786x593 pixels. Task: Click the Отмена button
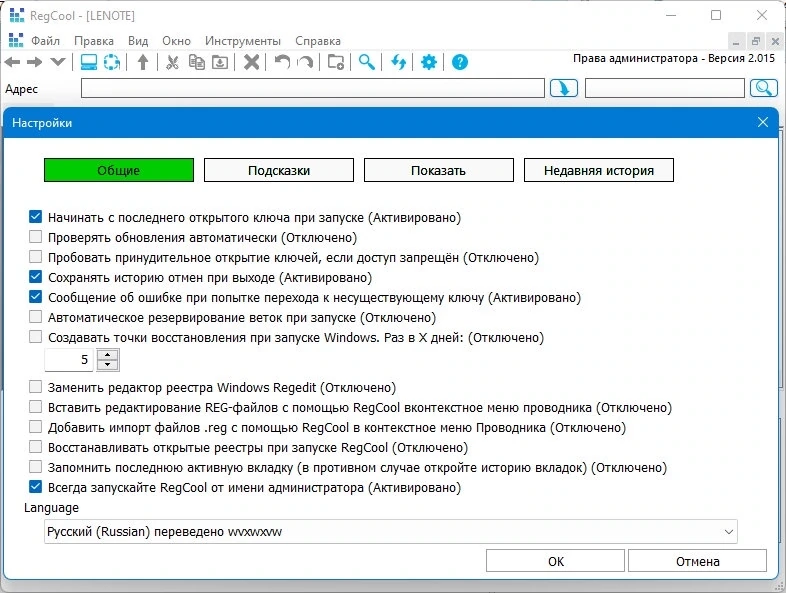[x=697, y=561]
